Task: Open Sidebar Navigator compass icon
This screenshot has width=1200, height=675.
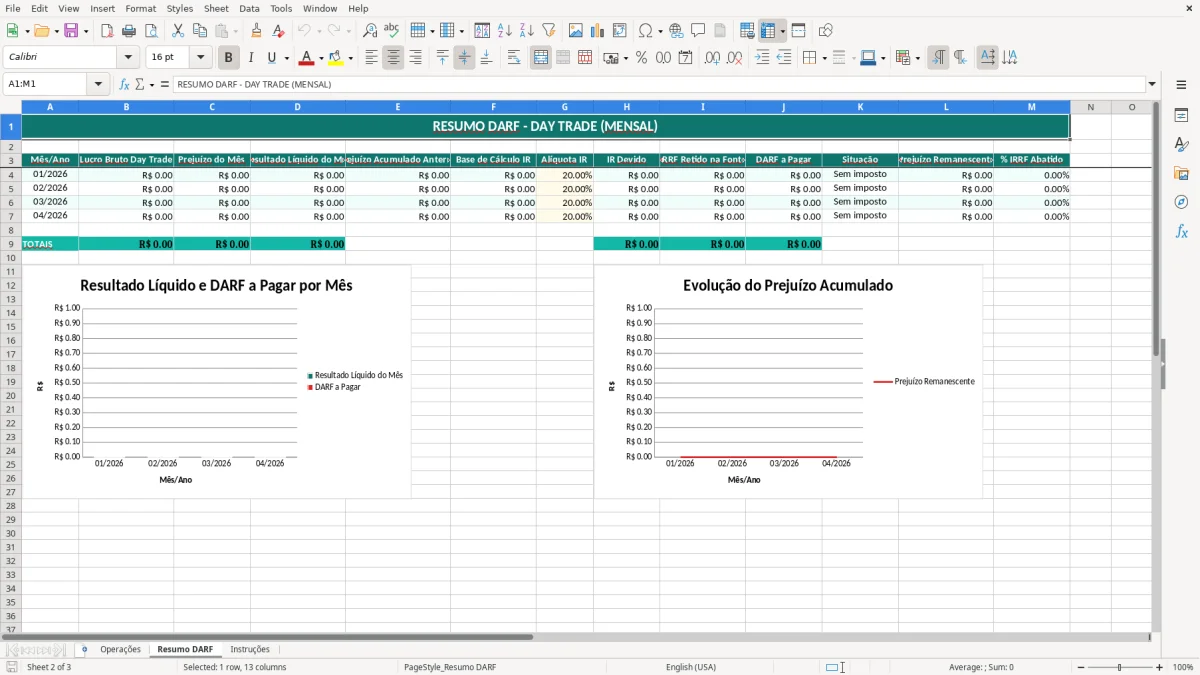Action: [x=1181, y=202]
